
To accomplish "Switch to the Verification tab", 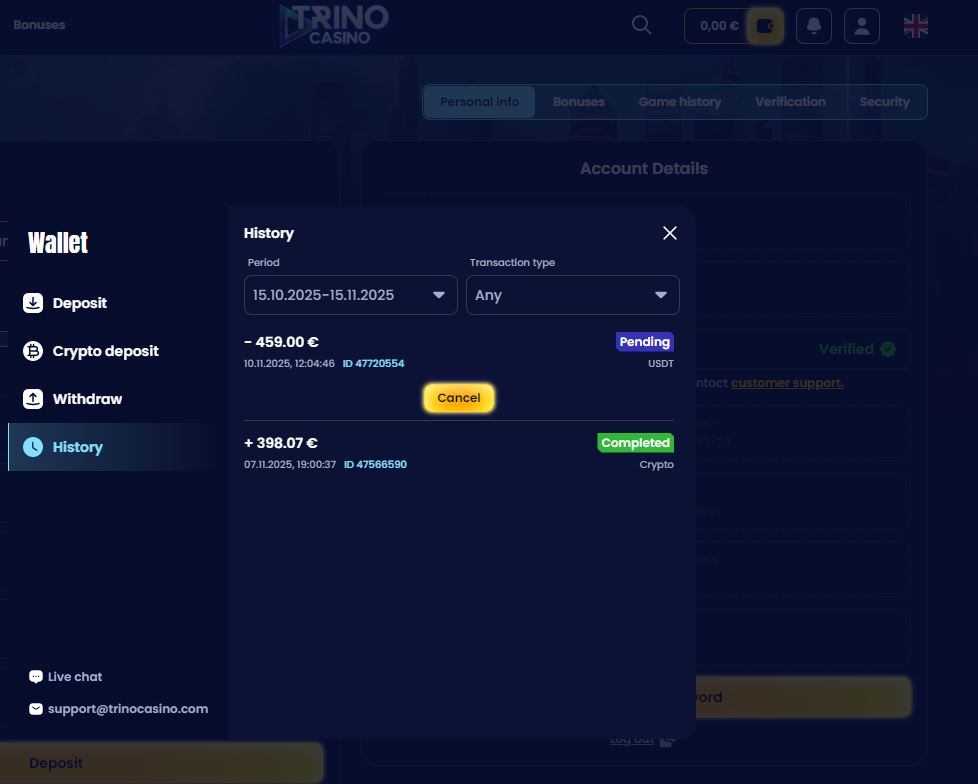I will click(x=790, y=102).
